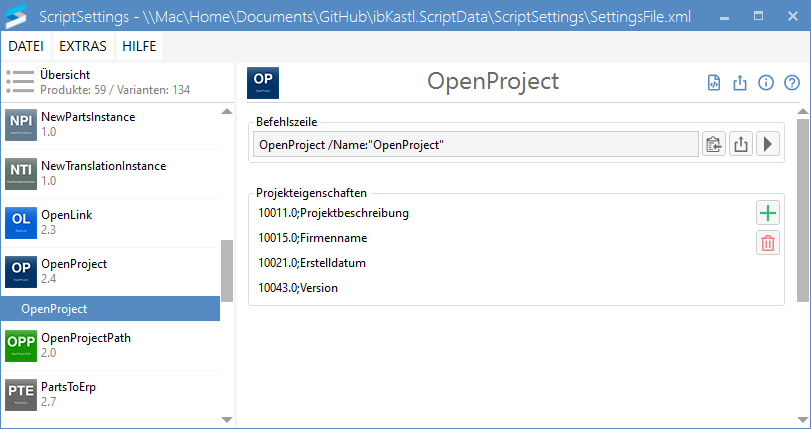
Task: Open the help question mark icon
Action: pyautogui.click(x=792, y=83)
